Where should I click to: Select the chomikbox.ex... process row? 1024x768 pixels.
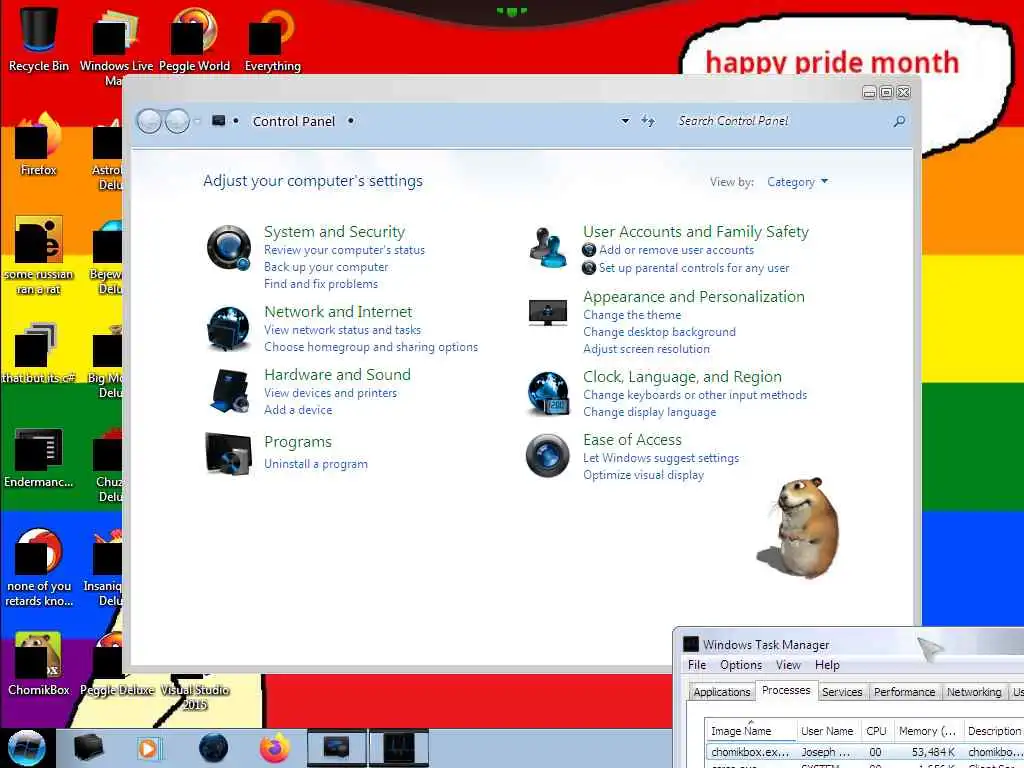coord(865,752)
